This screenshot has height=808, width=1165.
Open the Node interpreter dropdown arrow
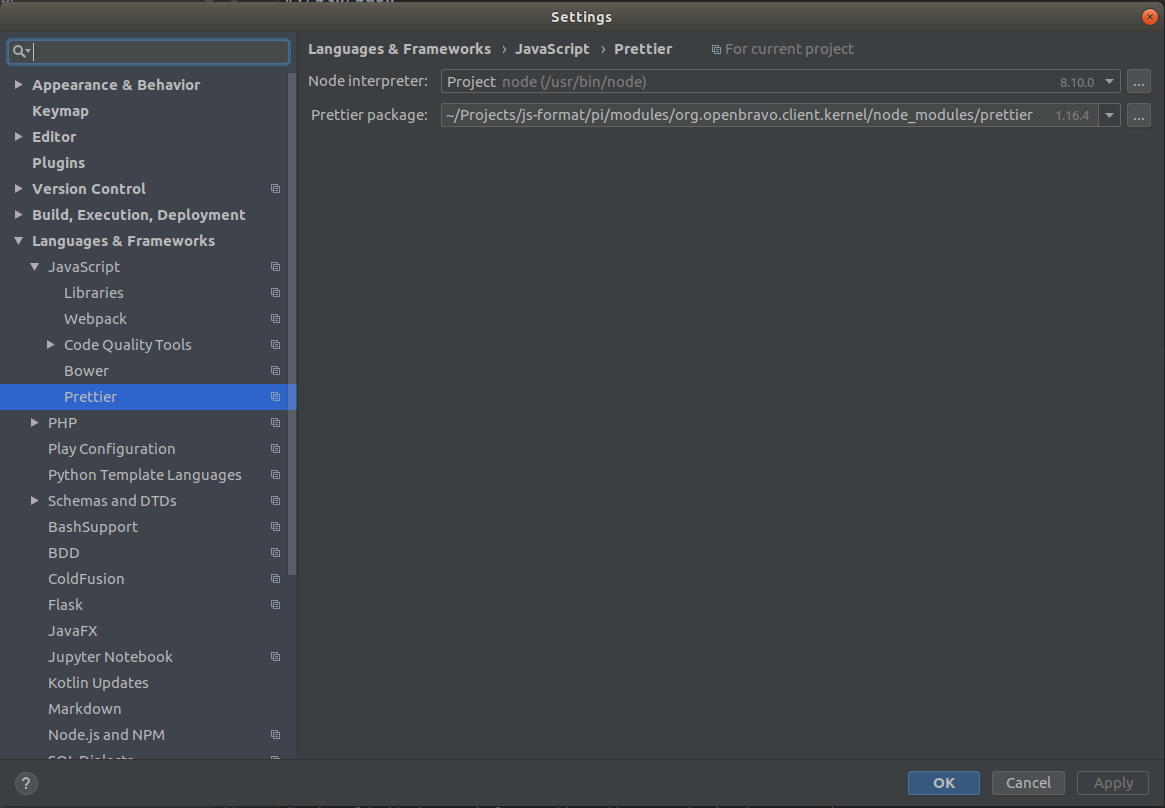coord(1110,82)
